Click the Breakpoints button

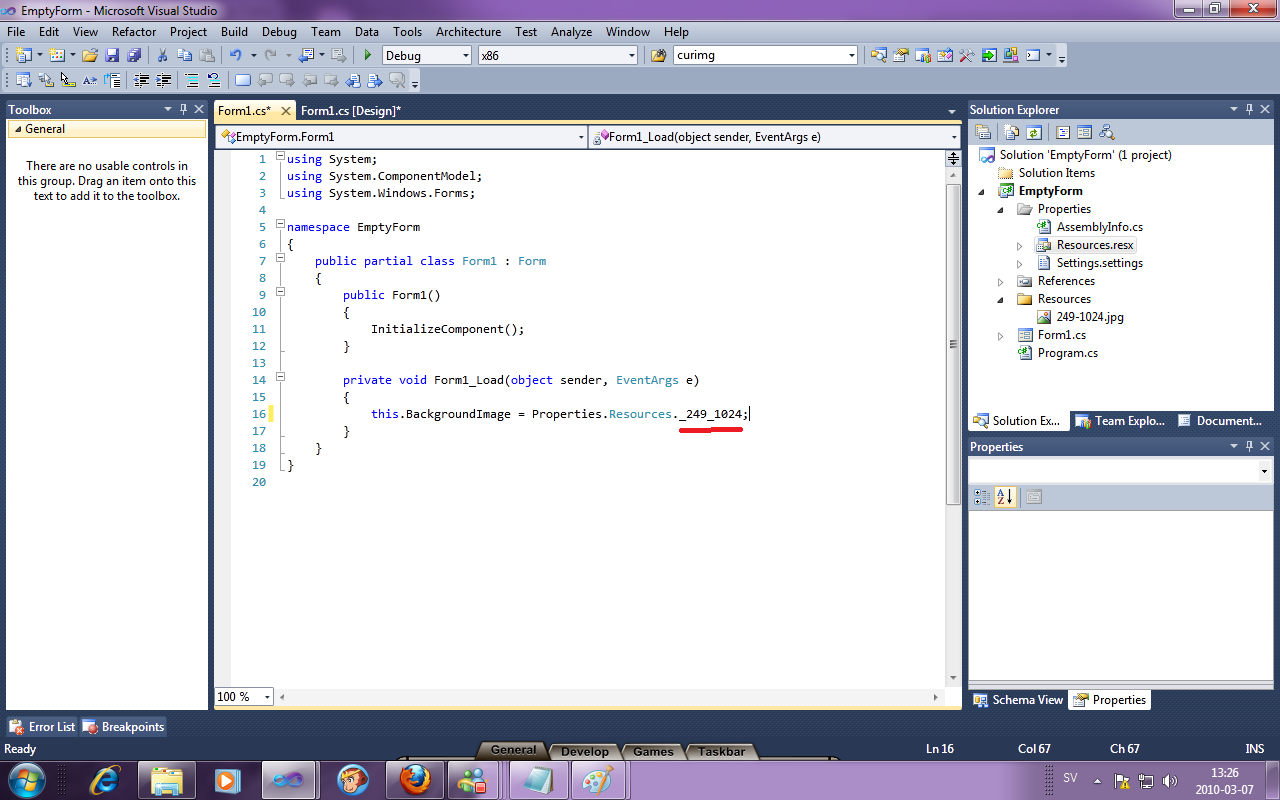coord(123,726)
